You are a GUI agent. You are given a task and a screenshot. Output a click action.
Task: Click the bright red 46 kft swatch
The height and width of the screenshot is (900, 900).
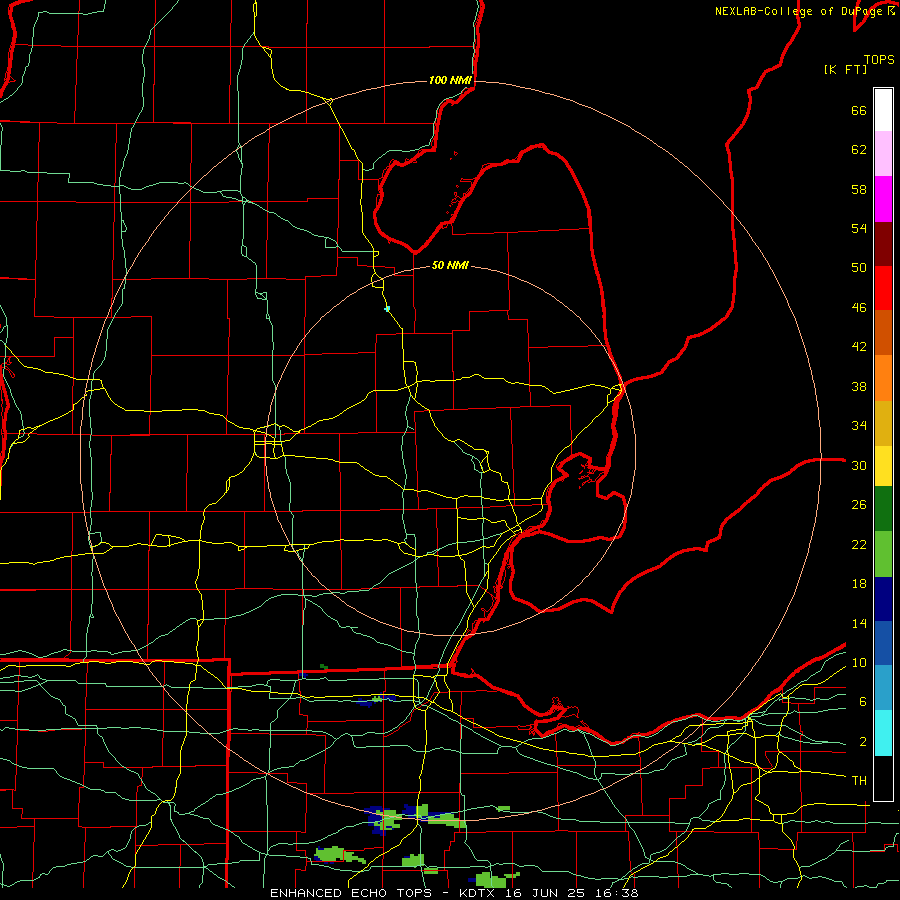(883, 288)
